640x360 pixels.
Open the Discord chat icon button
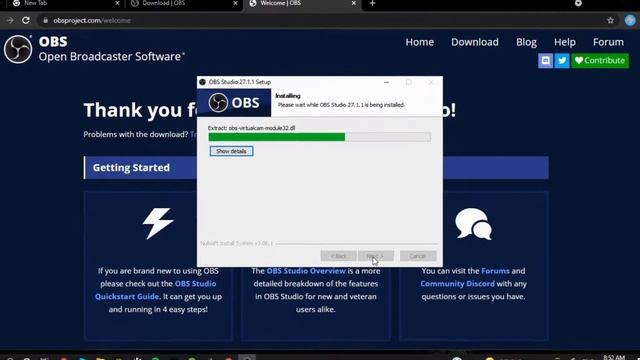pos(545,60)
